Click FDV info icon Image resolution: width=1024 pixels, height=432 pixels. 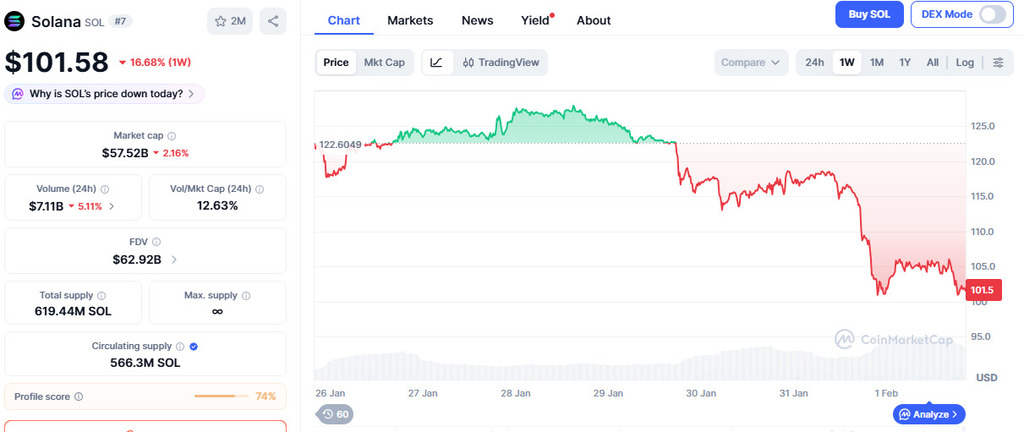(x=156, y=241)
